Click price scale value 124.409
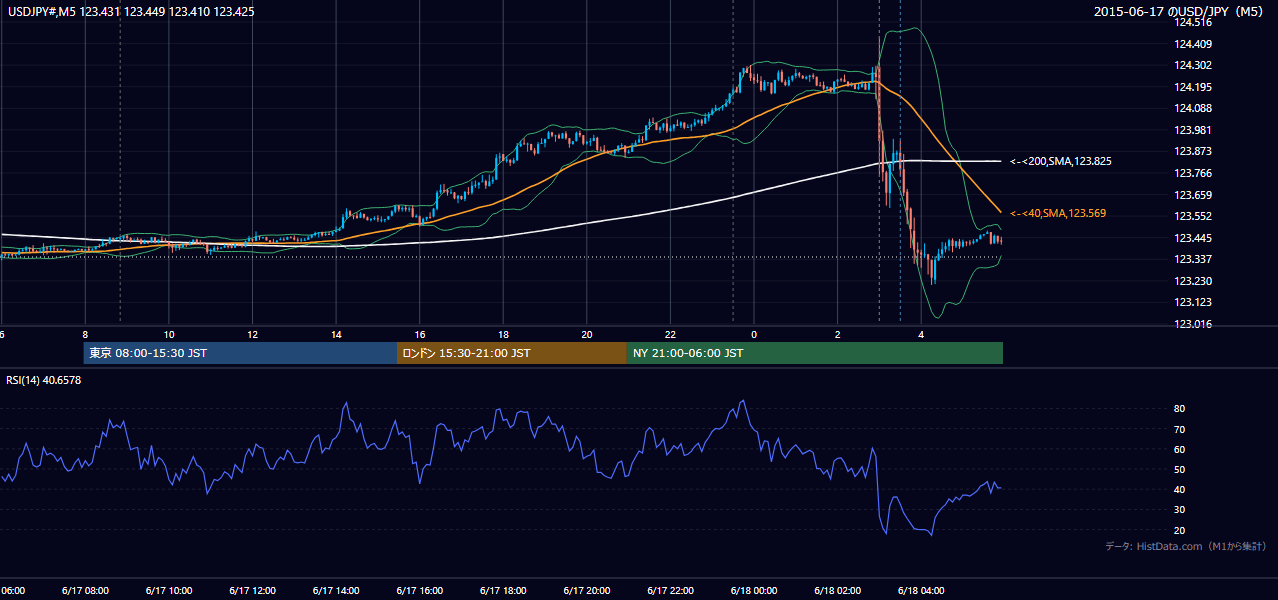 click(1193, 44)
